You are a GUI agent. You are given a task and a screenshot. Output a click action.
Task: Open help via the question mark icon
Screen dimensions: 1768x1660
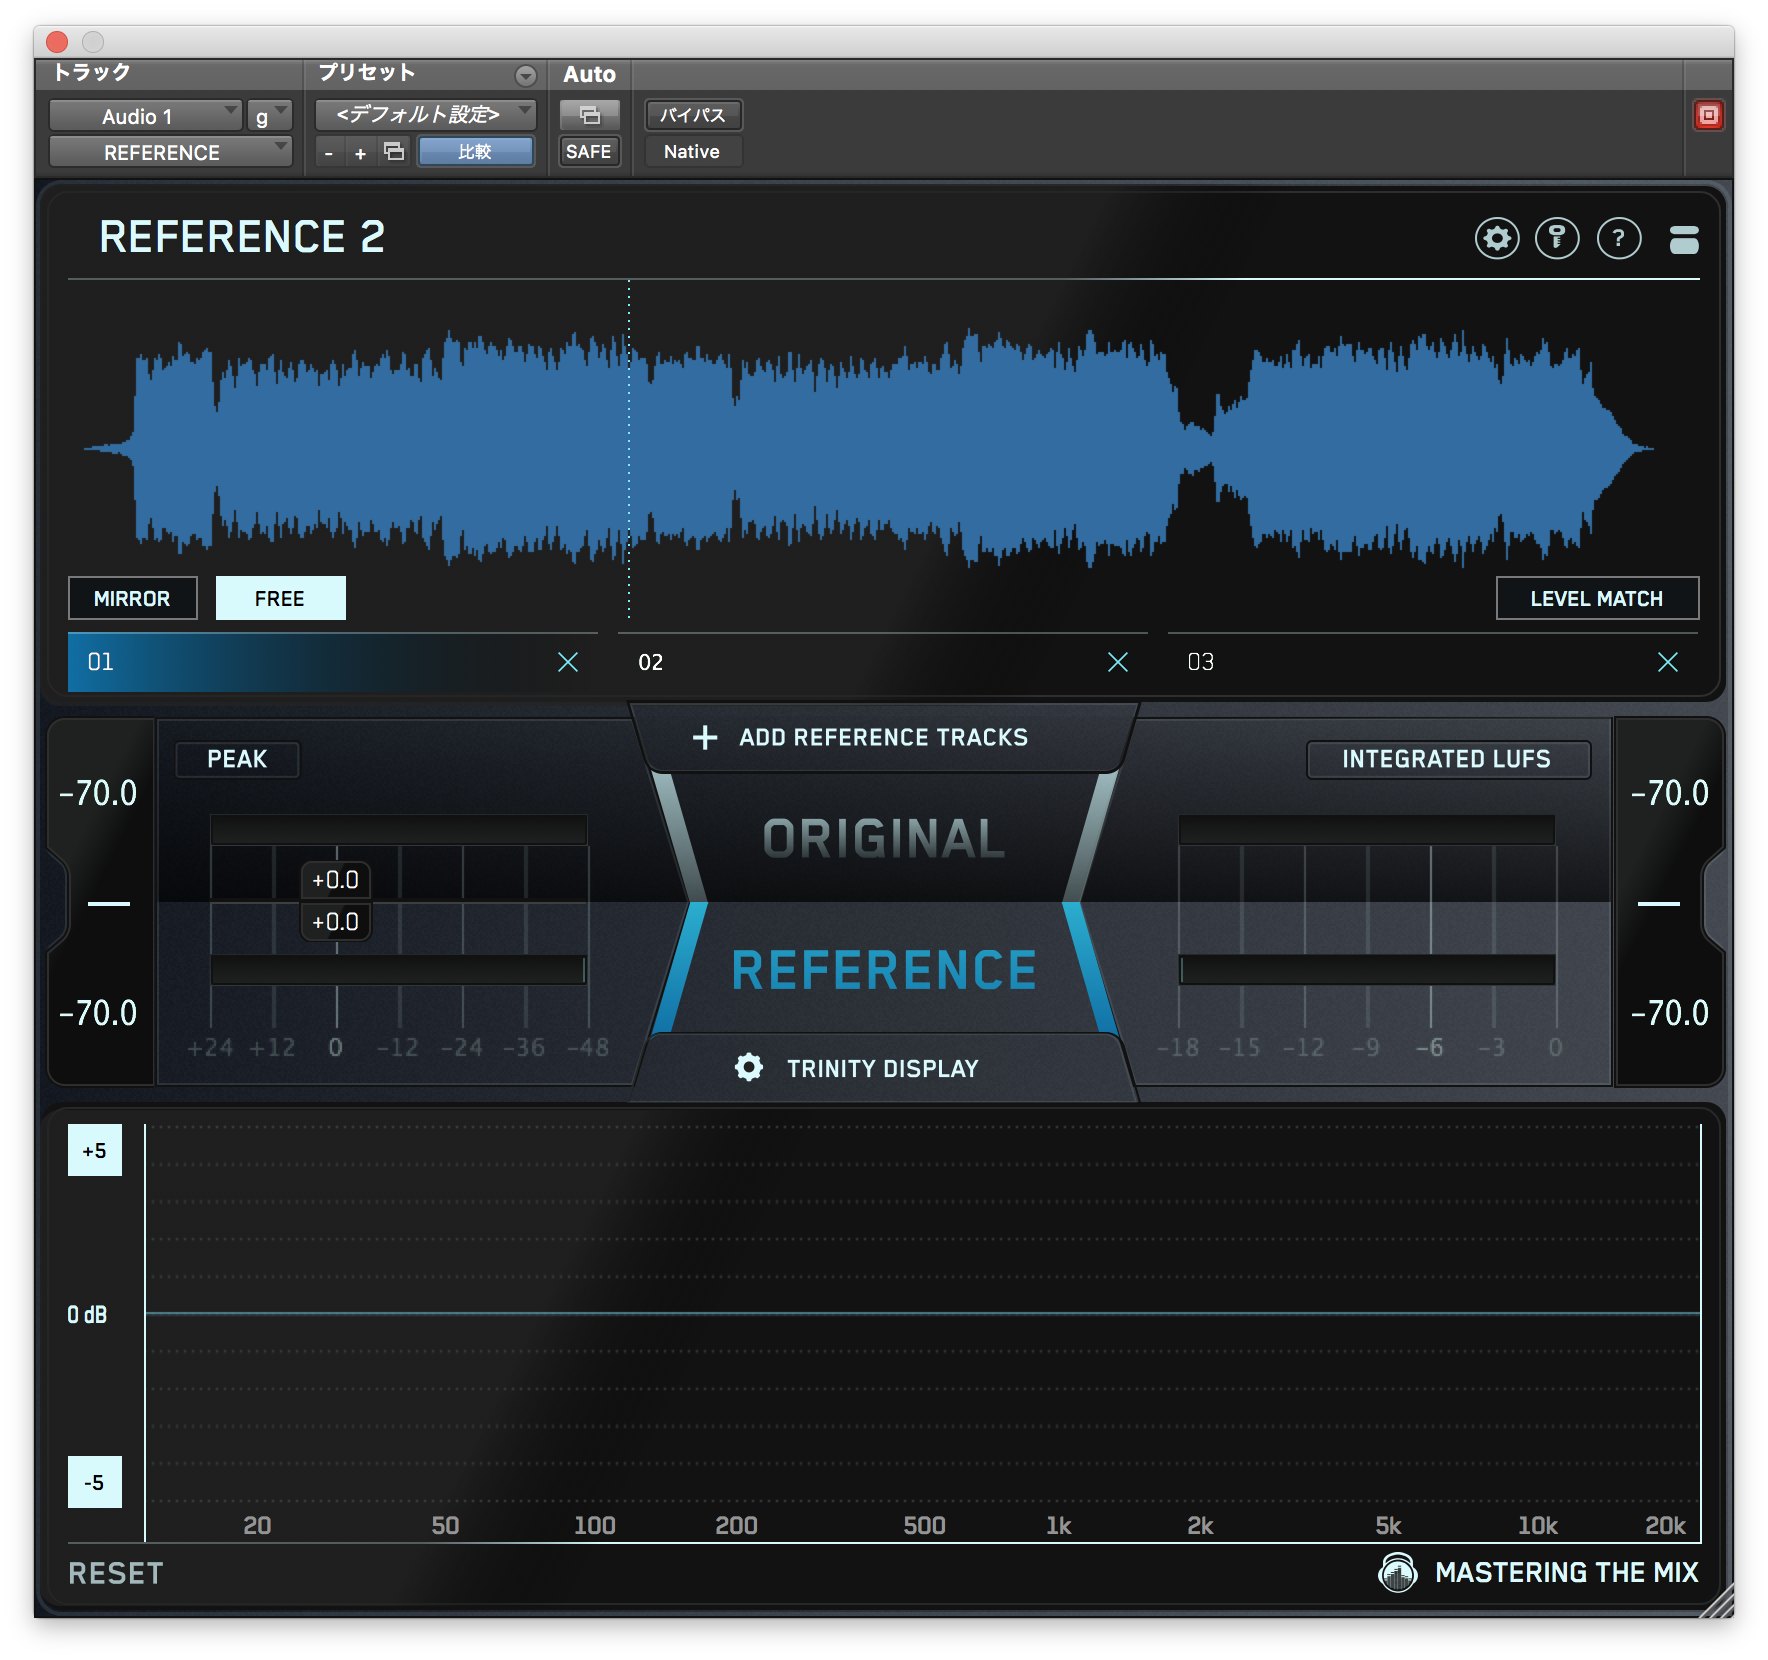coord(1619,238)
